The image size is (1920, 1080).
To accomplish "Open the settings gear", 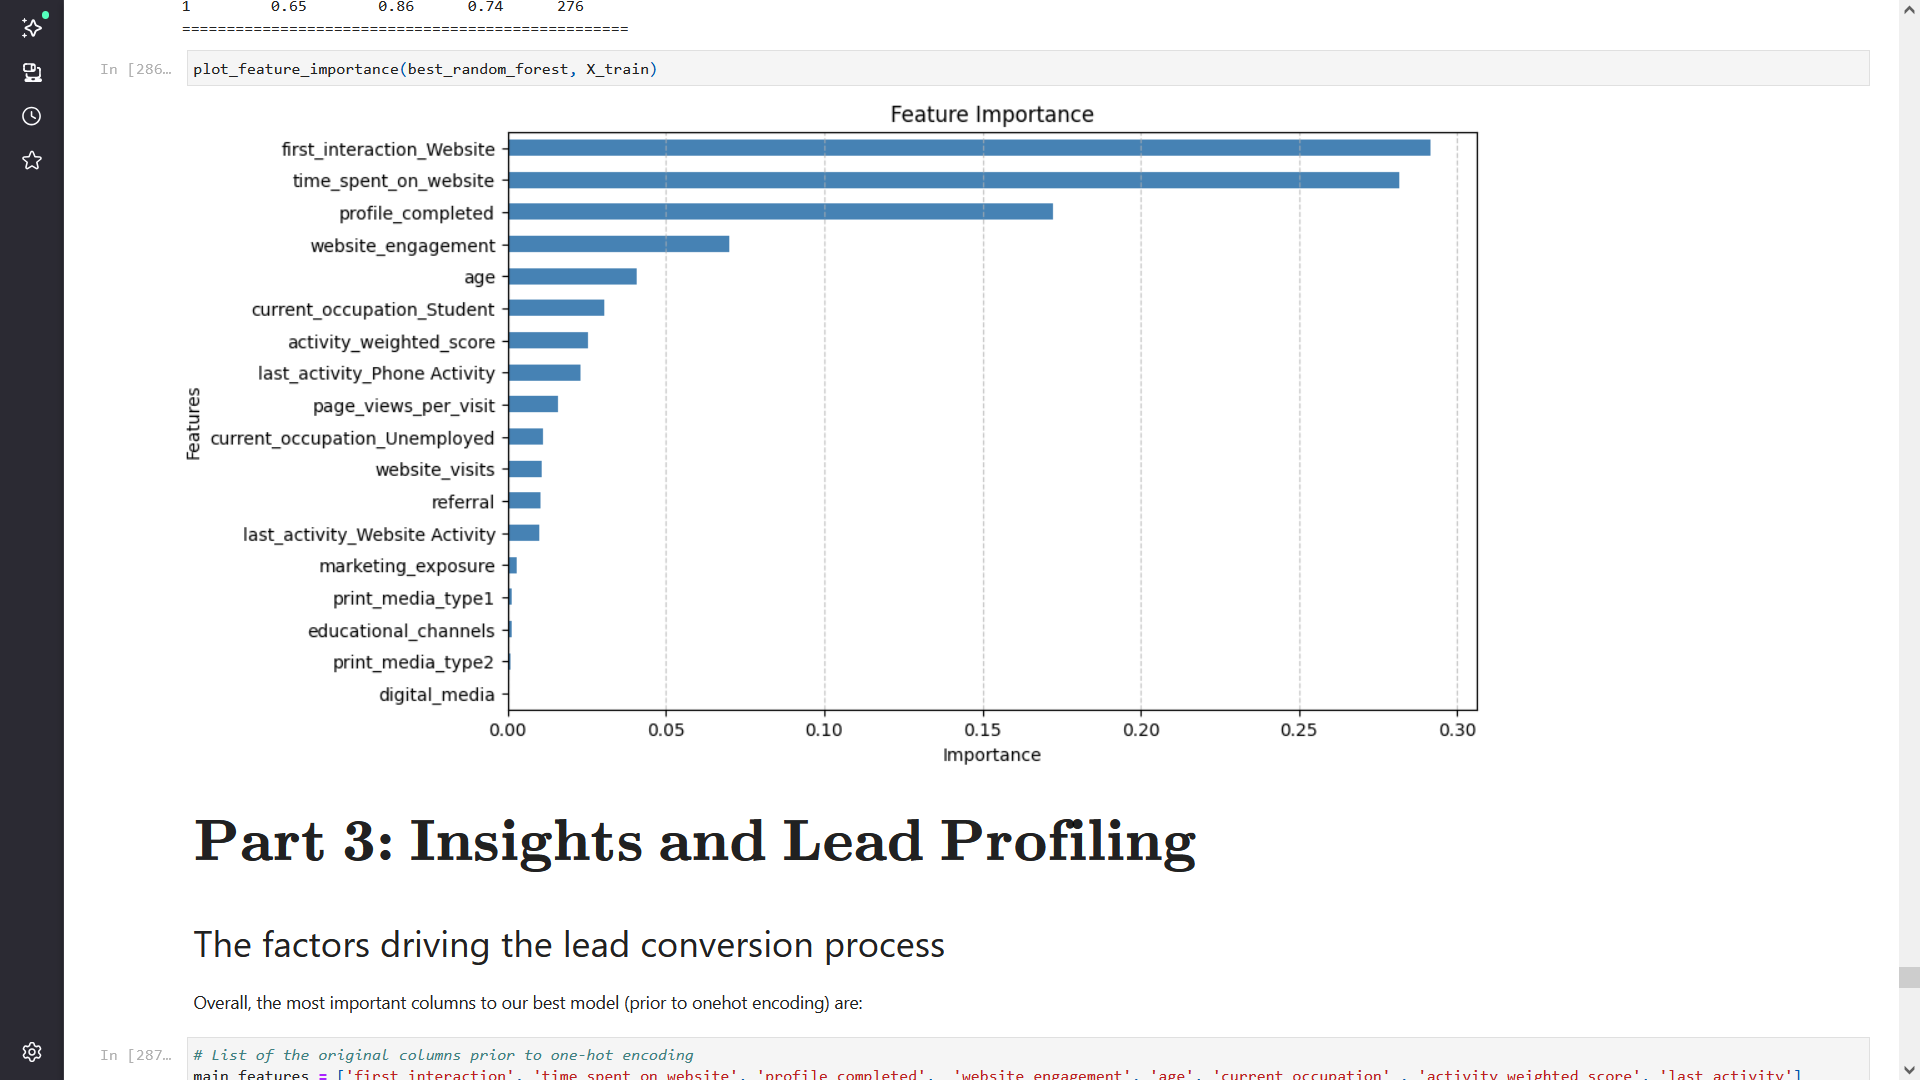I will pyautogui.click(x=32, y=1052).
